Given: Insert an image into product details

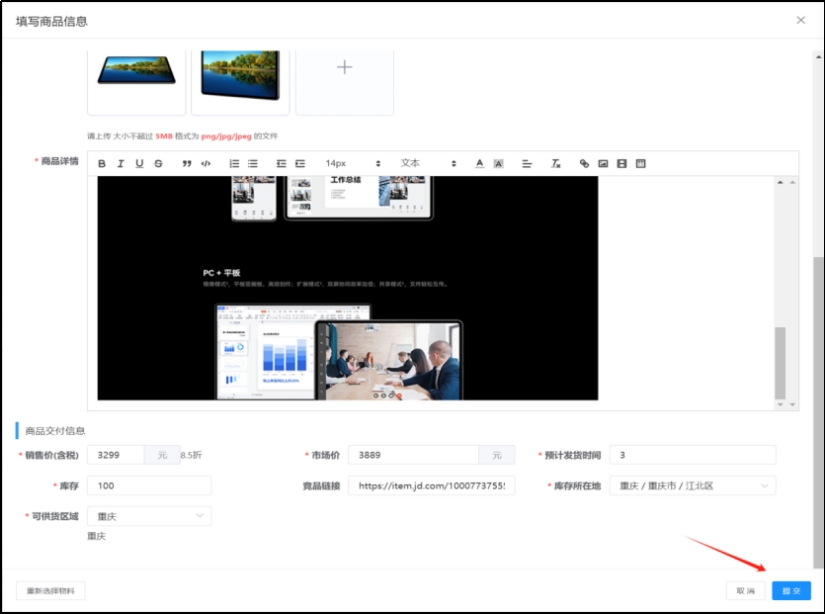Looking at the screenshot, I should pyautogui.click(x=603, y=164).
